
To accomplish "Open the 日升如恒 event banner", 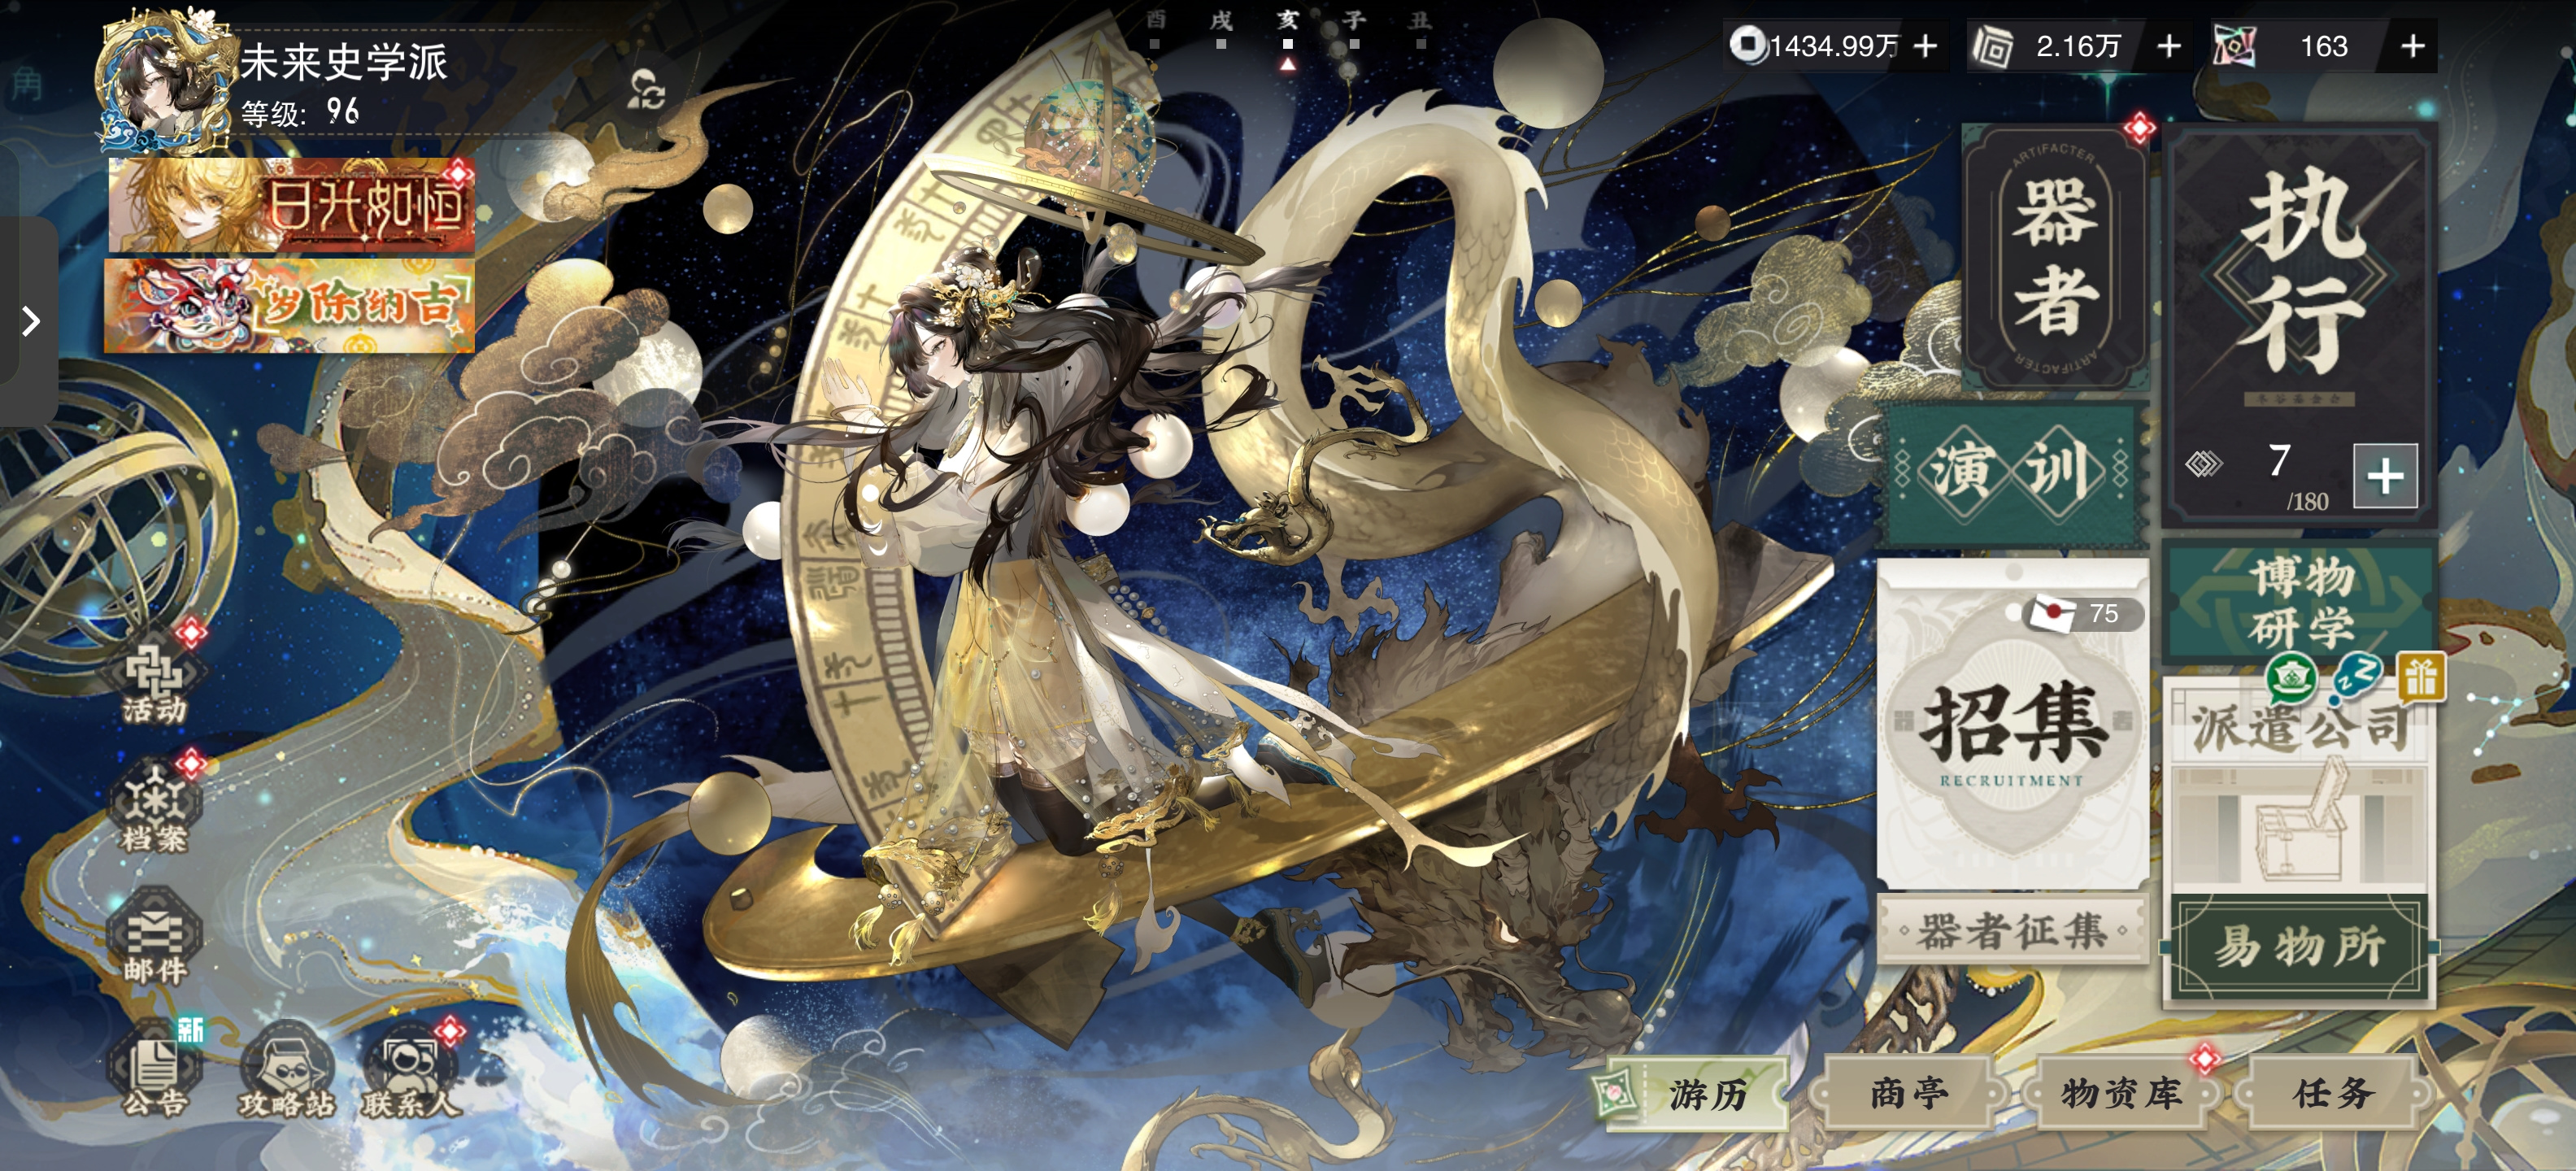I will 291,205.
